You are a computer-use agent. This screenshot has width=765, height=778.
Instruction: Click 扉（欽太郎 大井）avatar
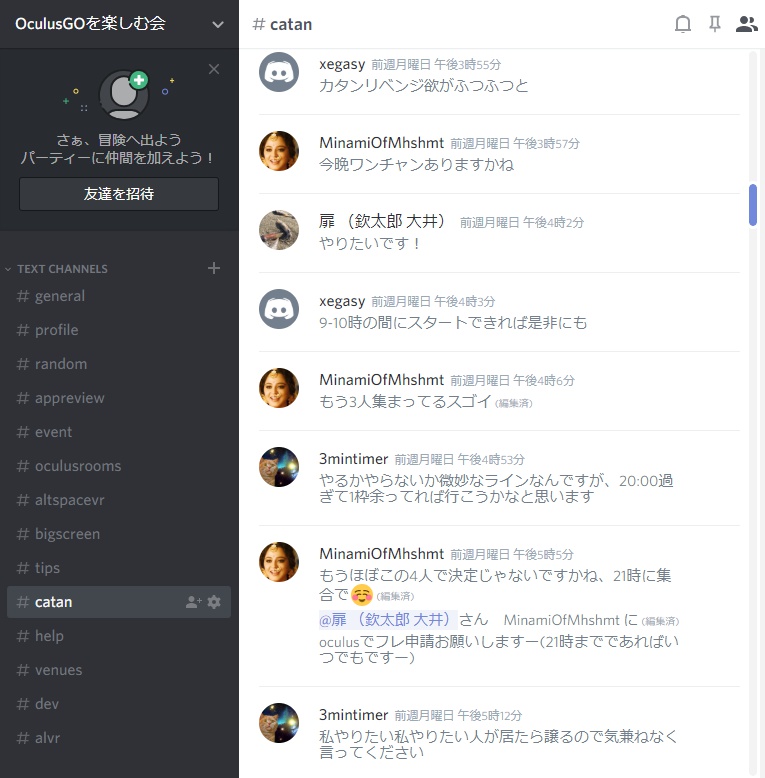[x=279, y=230]
